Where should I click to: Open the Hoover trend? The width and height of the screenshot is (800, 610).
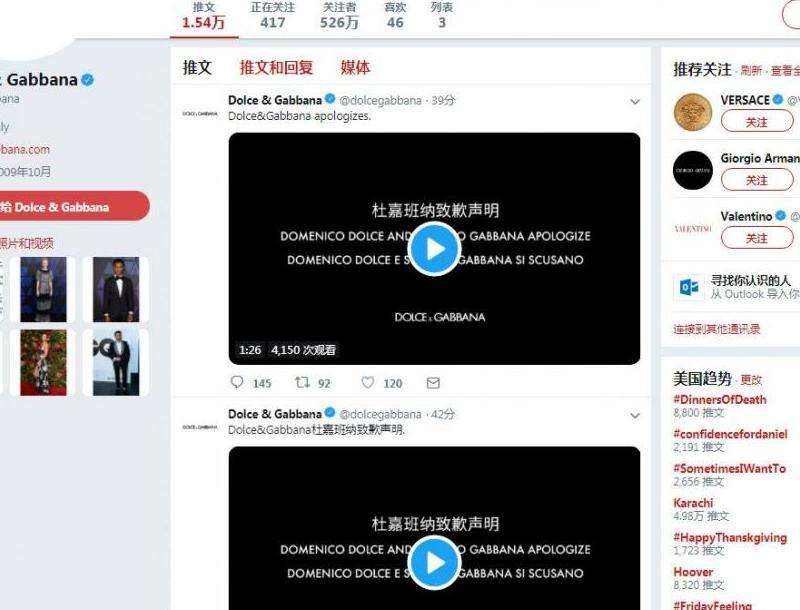(693, 572)
